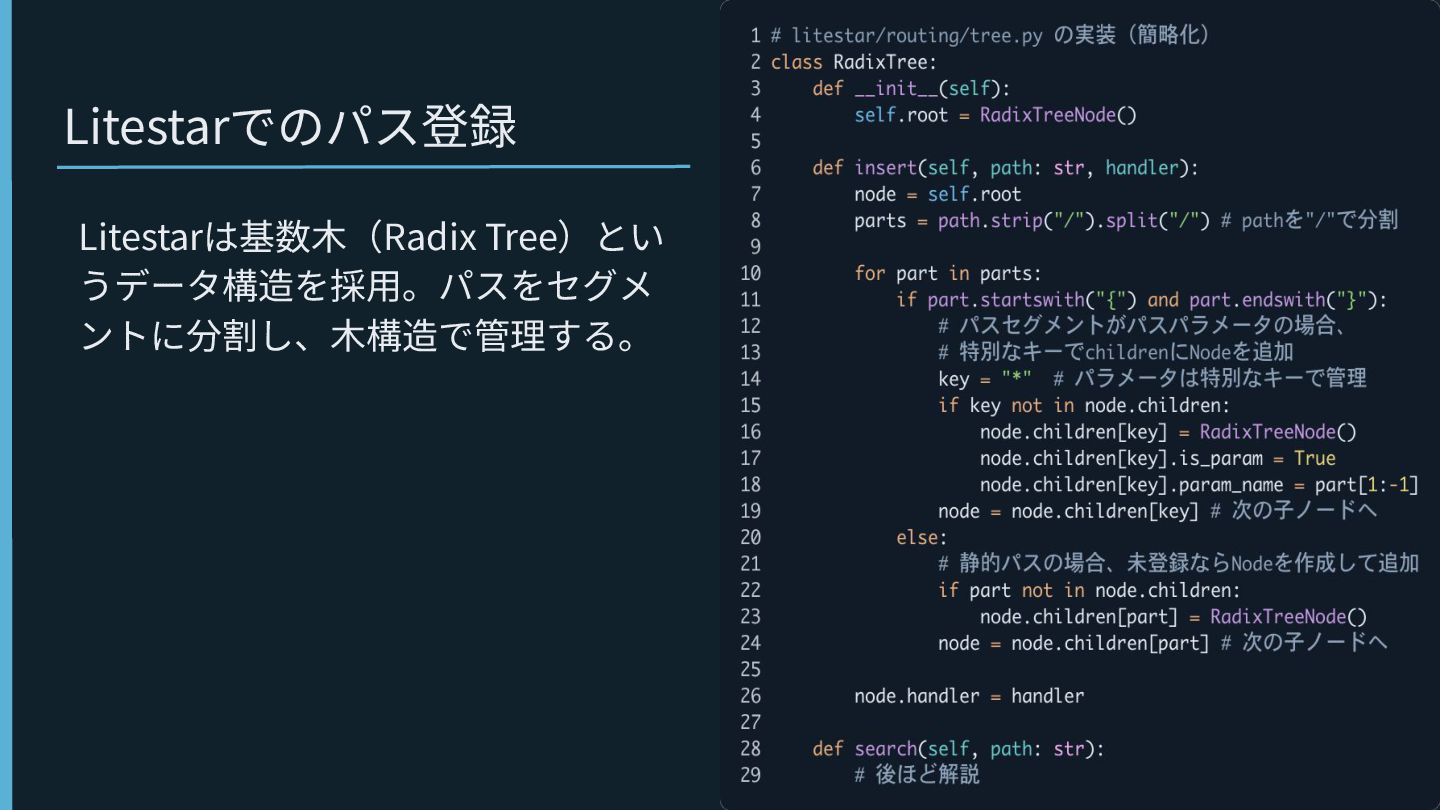
Task: Click the line 'node = node.children[key]'
Action: (1068, 511)
